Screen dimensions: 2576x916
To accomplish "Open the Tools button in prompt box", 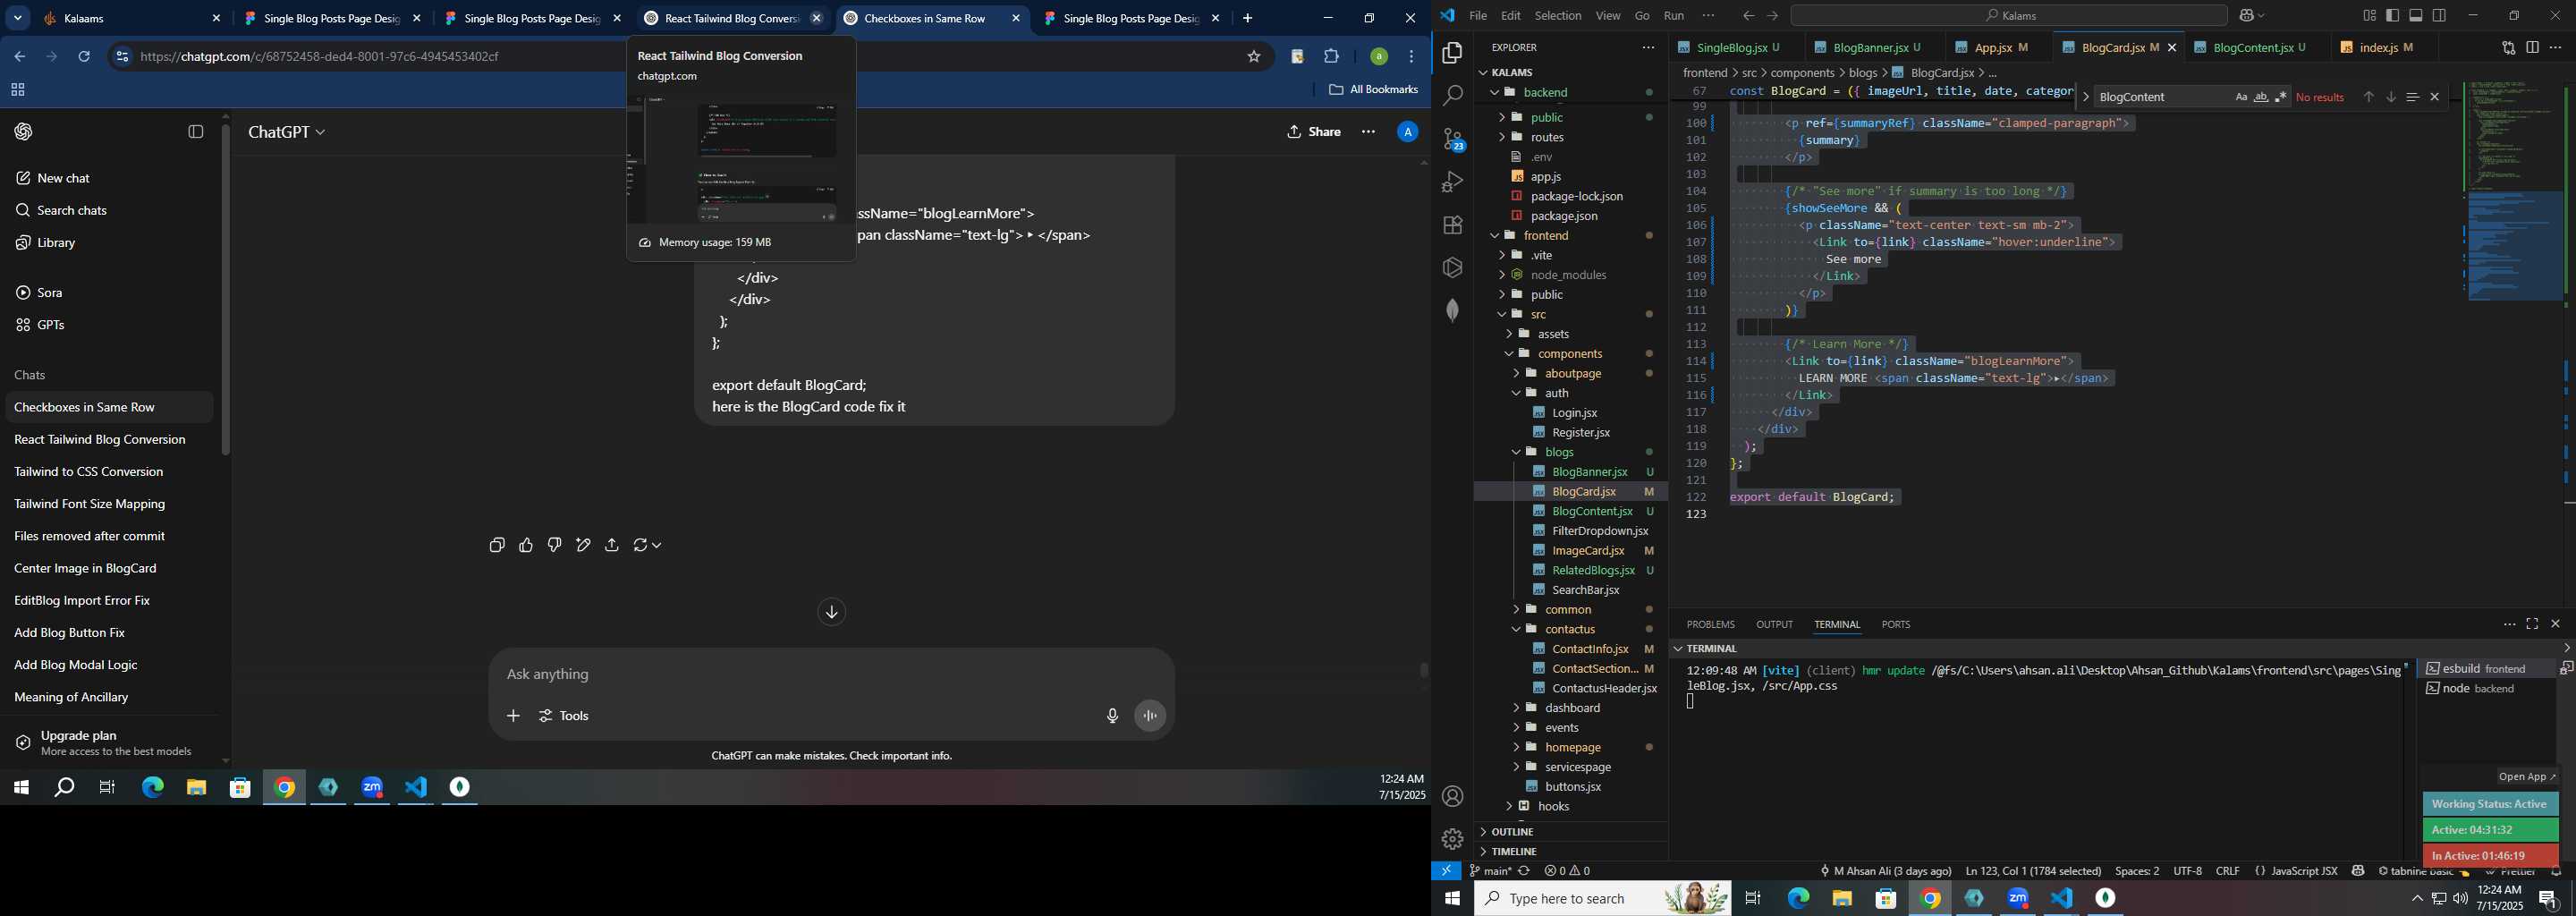I will point(564,716).
